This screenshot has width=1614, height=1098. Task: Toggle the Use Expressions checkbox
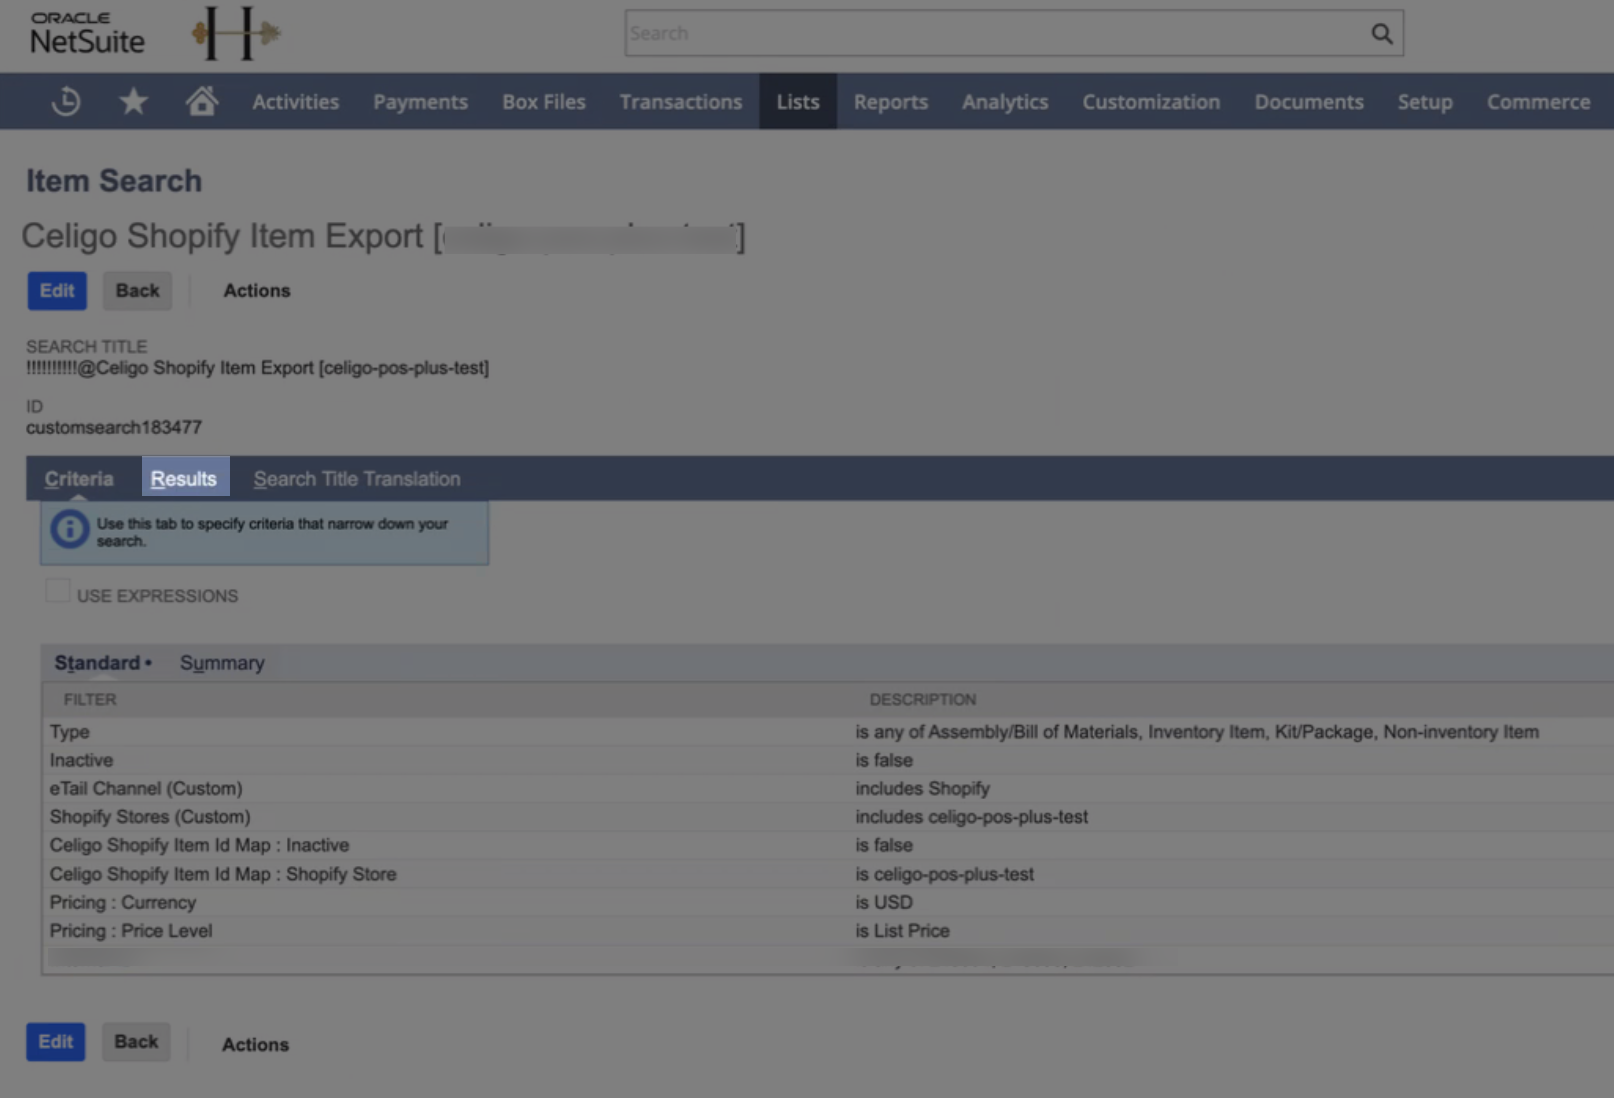point(58,590)
